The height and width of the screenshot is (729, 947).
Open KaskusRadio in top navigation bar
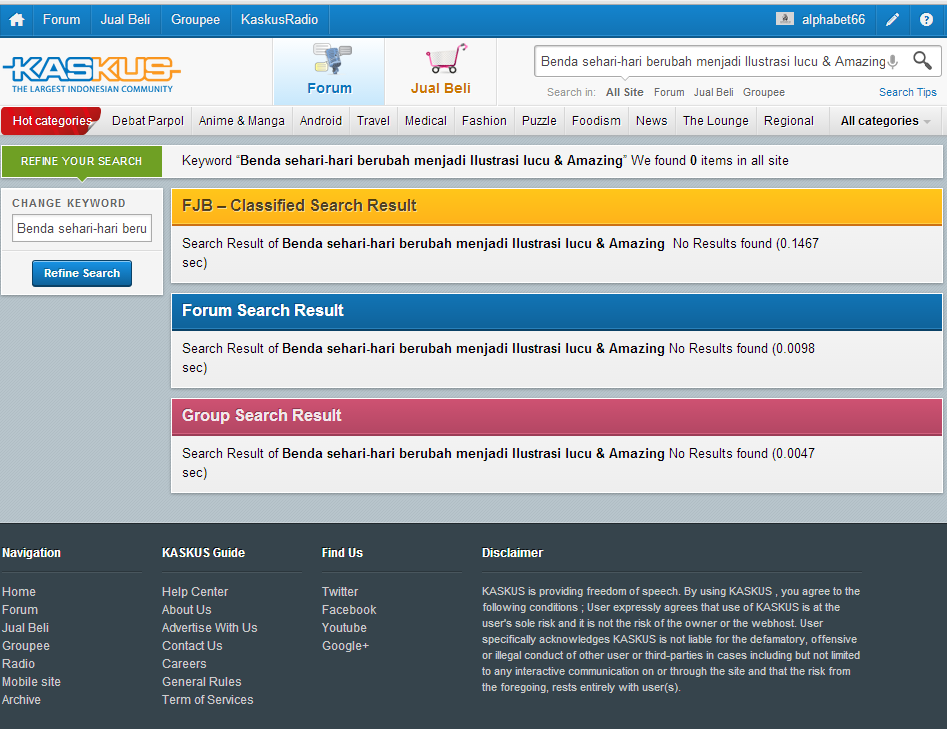279,20
